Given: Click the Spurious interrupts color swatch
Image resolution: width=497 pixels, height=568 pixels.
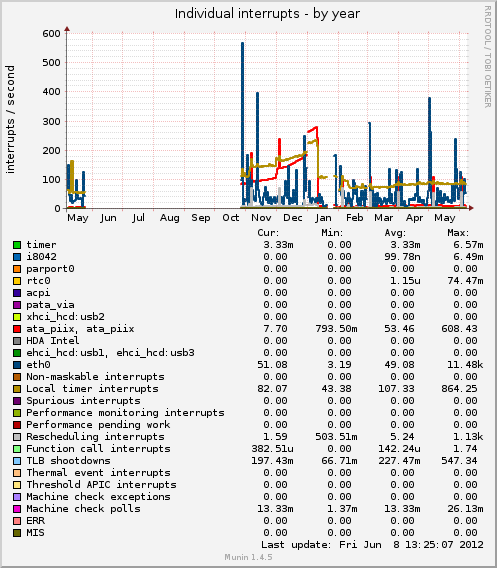Looking at the screenshot, I should tap(17, 401).
